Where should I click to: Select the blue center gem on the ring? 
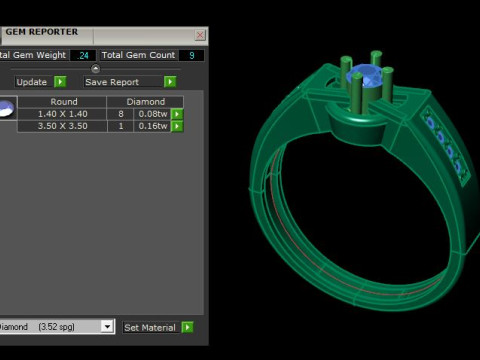(367, 76)
